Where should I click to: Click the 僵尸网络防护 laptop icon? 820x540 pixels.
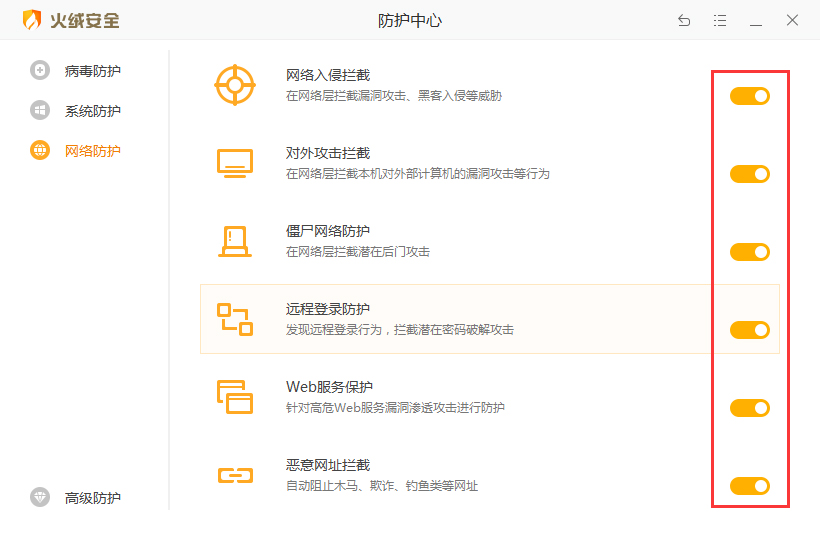point(235,240)
